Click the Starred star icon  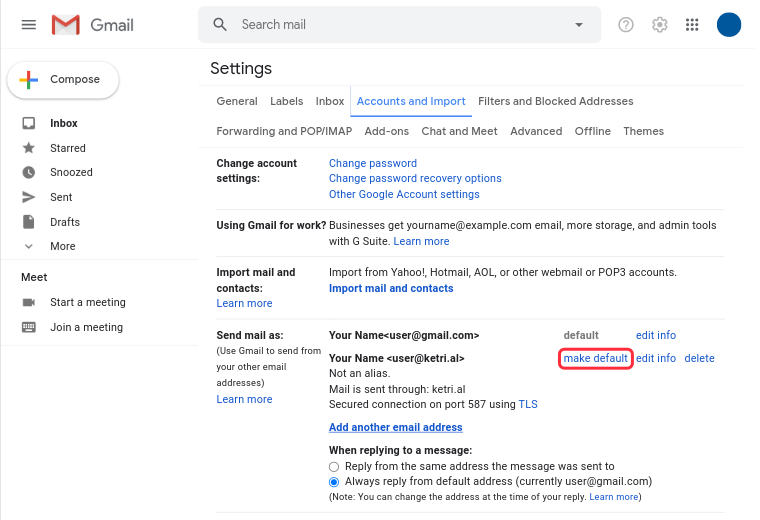(x=29, y=148)
